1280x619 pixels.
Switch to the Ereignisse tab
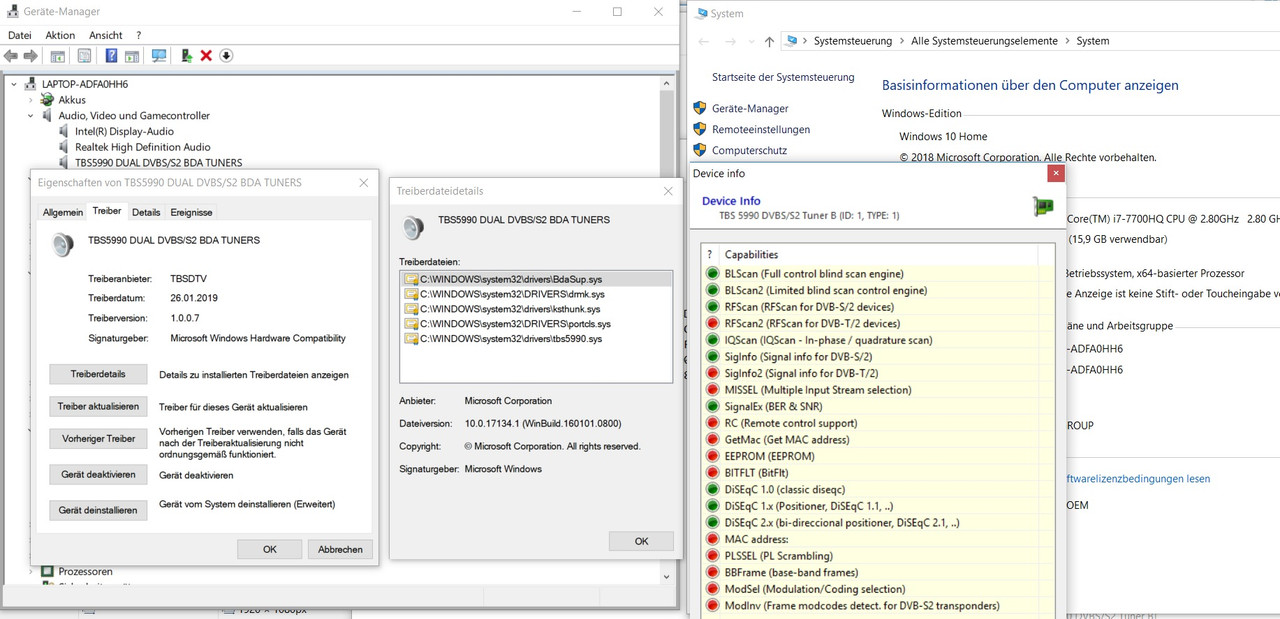click(191, 212)
